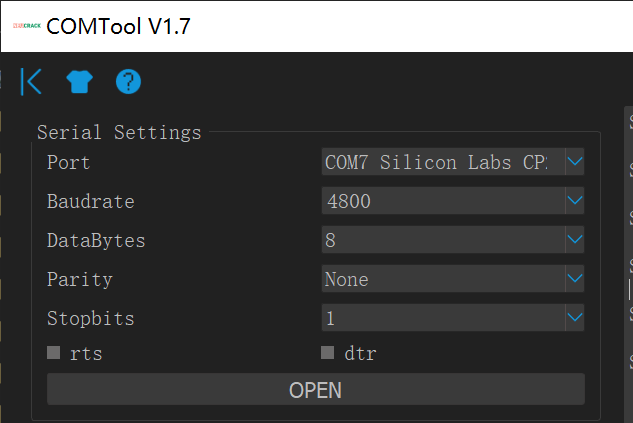
Task: Open the Parity dropdown arrow
Action: pos(574,279)
